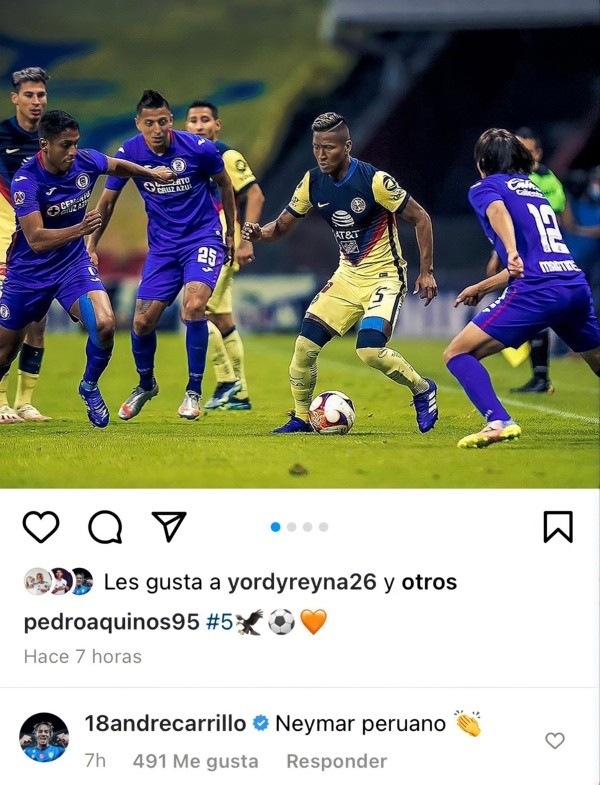Screen dimensions: 600x785
Task: View the liker avatars beside Les gusta
Action: (59, 582)
